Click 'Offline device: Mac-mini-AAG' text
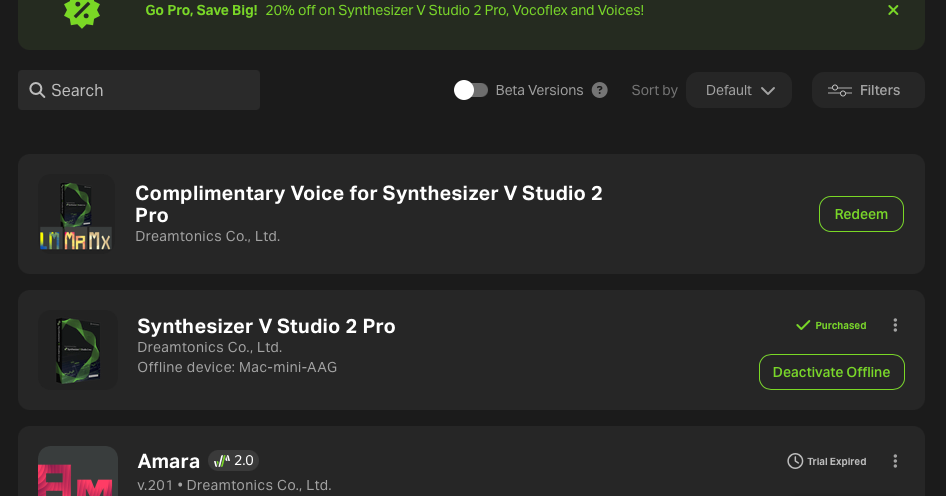 point(237,367)
